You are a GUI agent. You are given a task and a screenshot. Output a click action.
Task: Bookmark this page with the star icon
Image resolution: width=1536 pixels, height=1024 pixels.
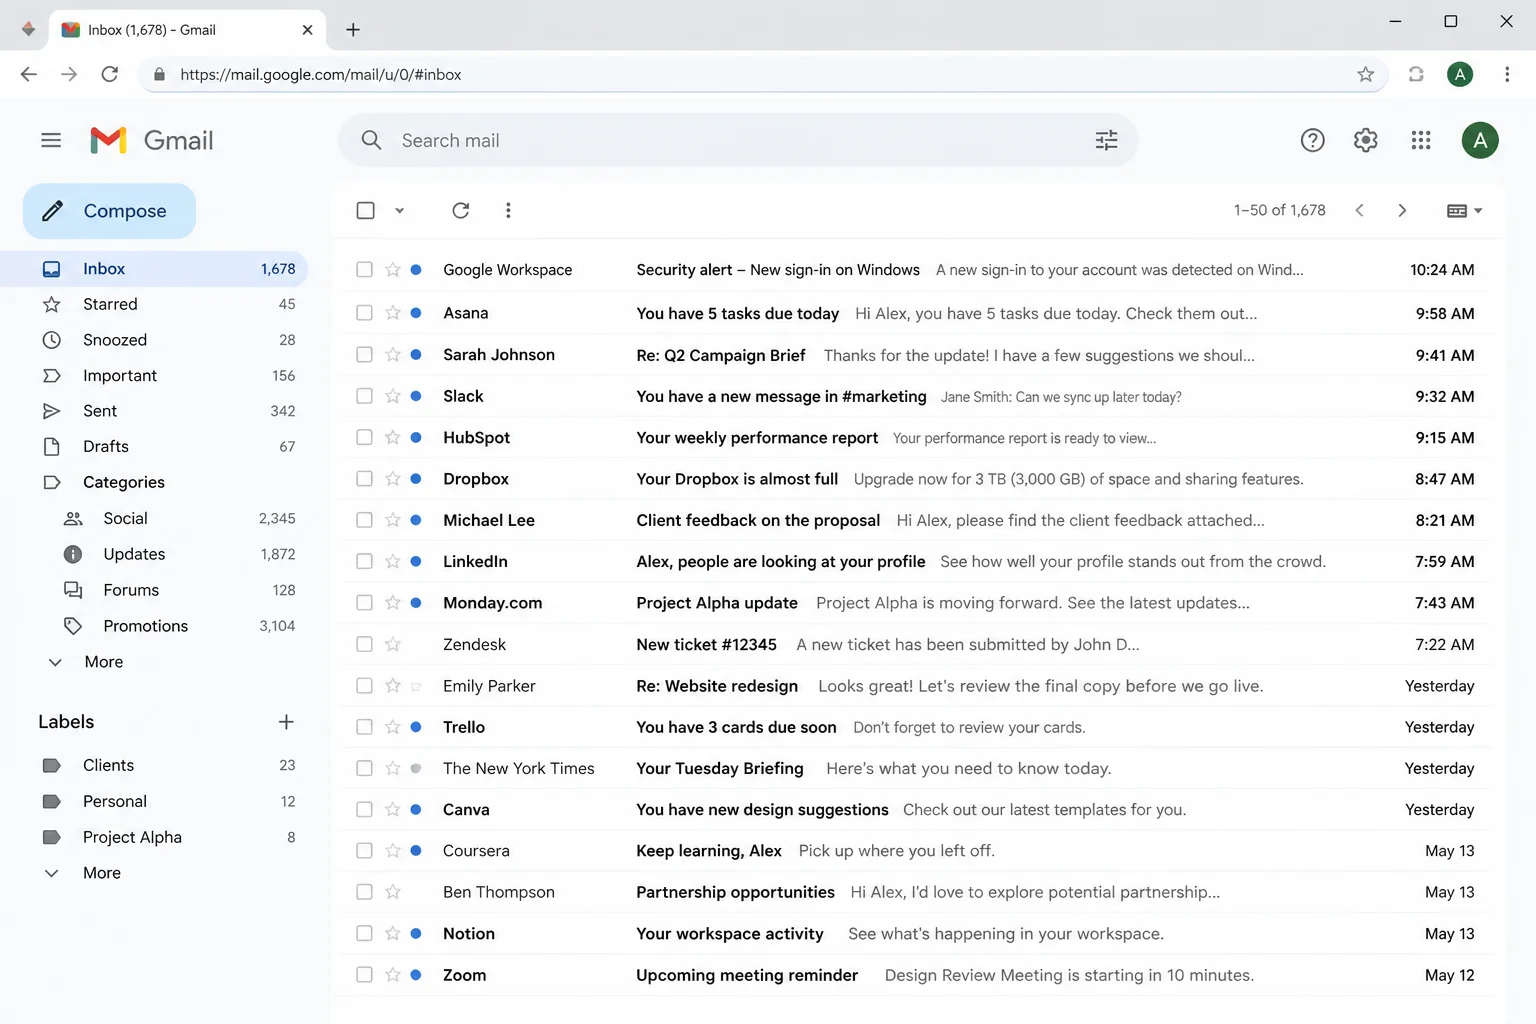pyautogui.click(x=1365, y=74)
